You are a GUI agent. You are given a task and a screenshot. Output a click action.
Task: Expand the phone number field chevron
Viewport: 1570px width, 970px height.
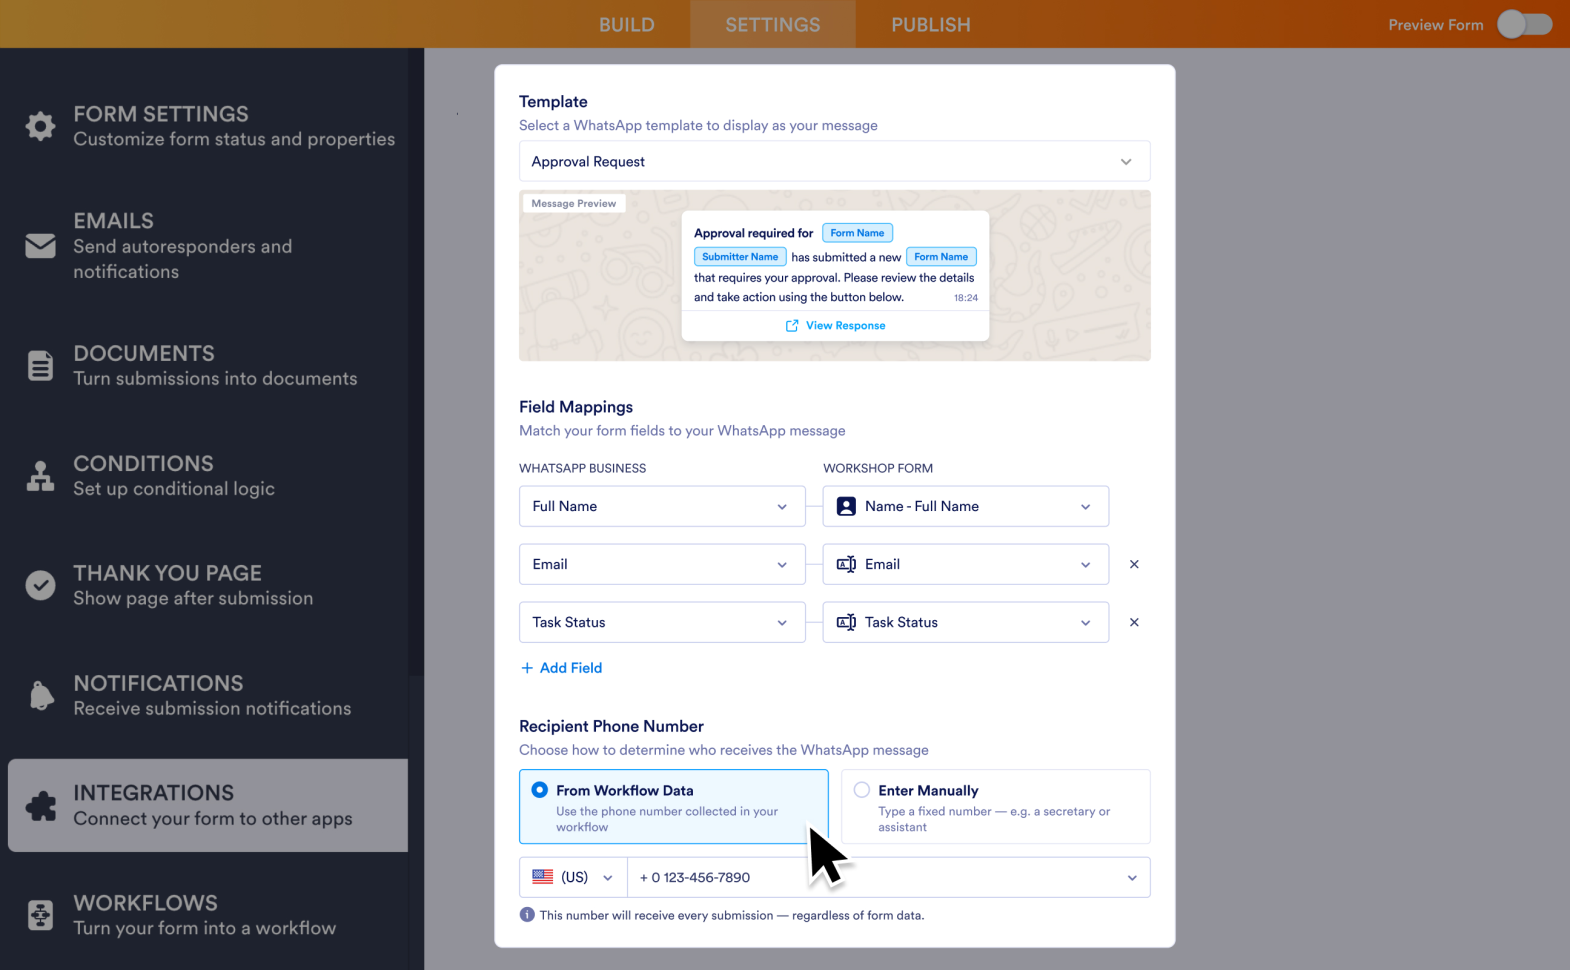coord(1132,878)
